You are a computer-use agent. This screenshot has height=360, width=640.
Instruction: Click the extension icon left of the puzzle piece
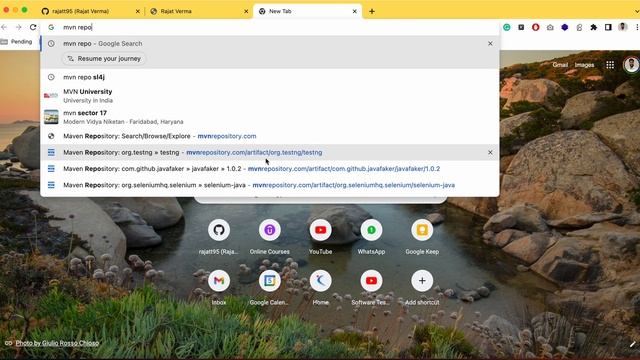click(579, 27)
